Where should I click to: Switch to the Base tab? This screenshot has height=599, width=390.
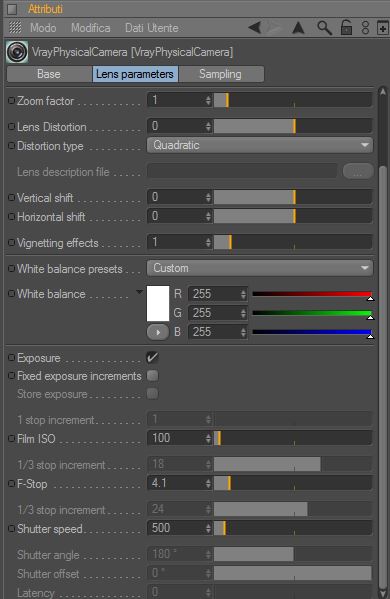point(49,74)
